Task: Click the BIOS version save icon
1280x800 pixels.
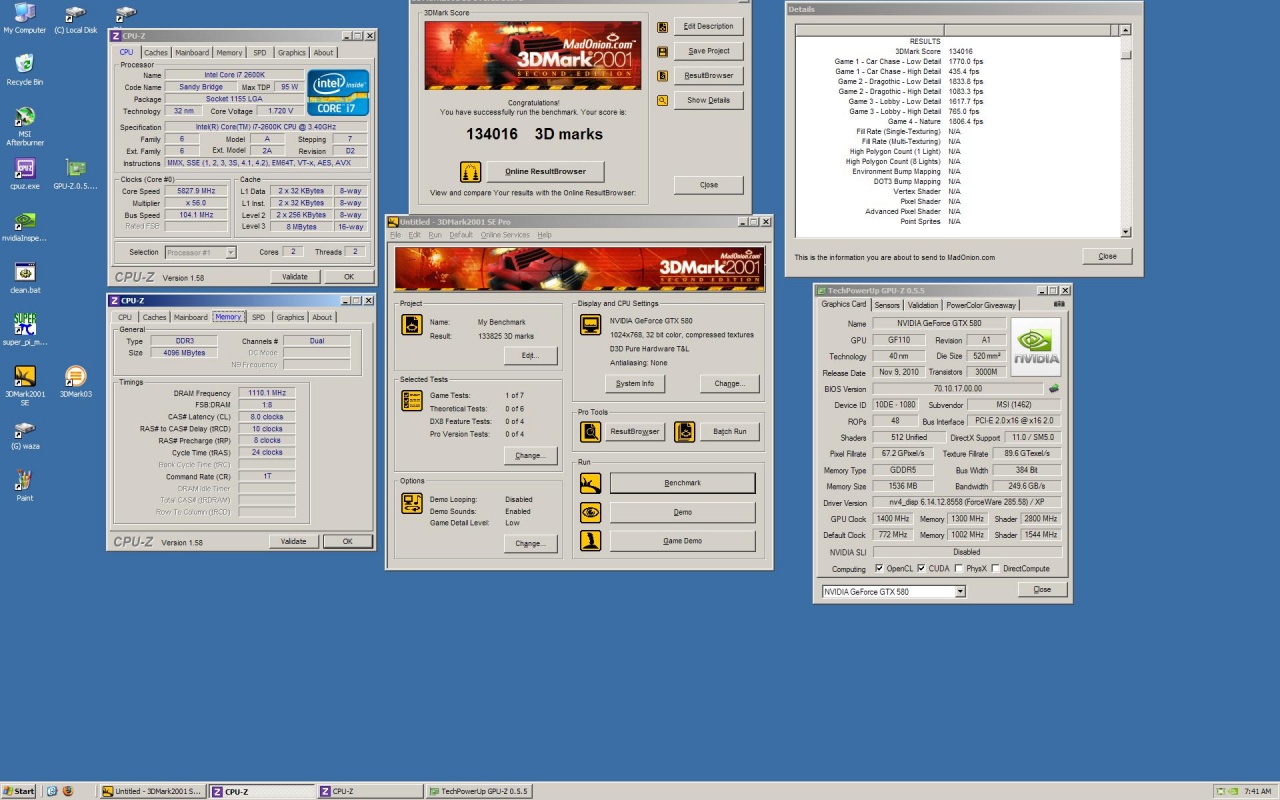Action: [x=1053, y=389]
